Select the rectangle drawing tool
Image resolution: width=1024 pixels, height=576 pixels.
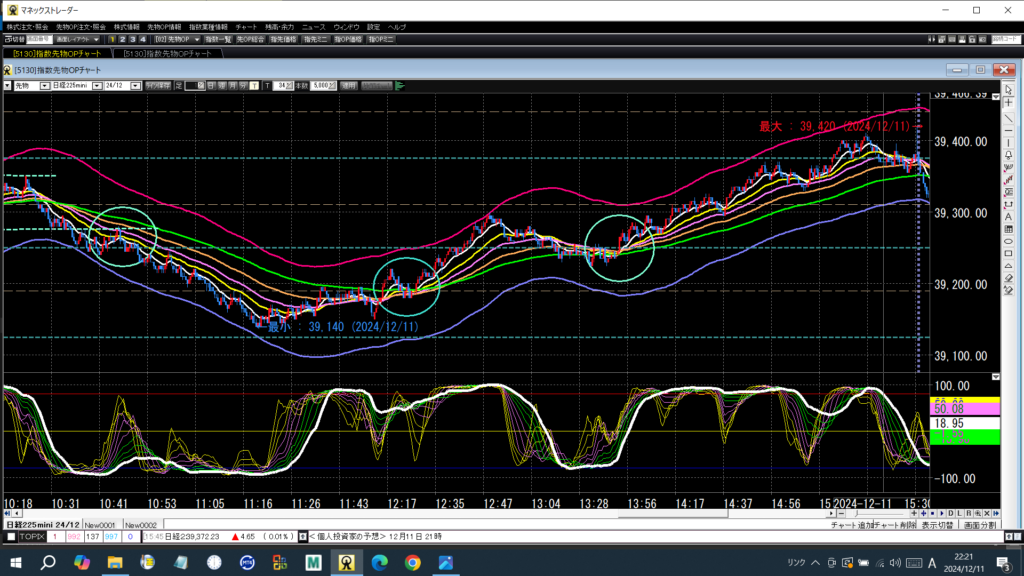[1008, 253]
